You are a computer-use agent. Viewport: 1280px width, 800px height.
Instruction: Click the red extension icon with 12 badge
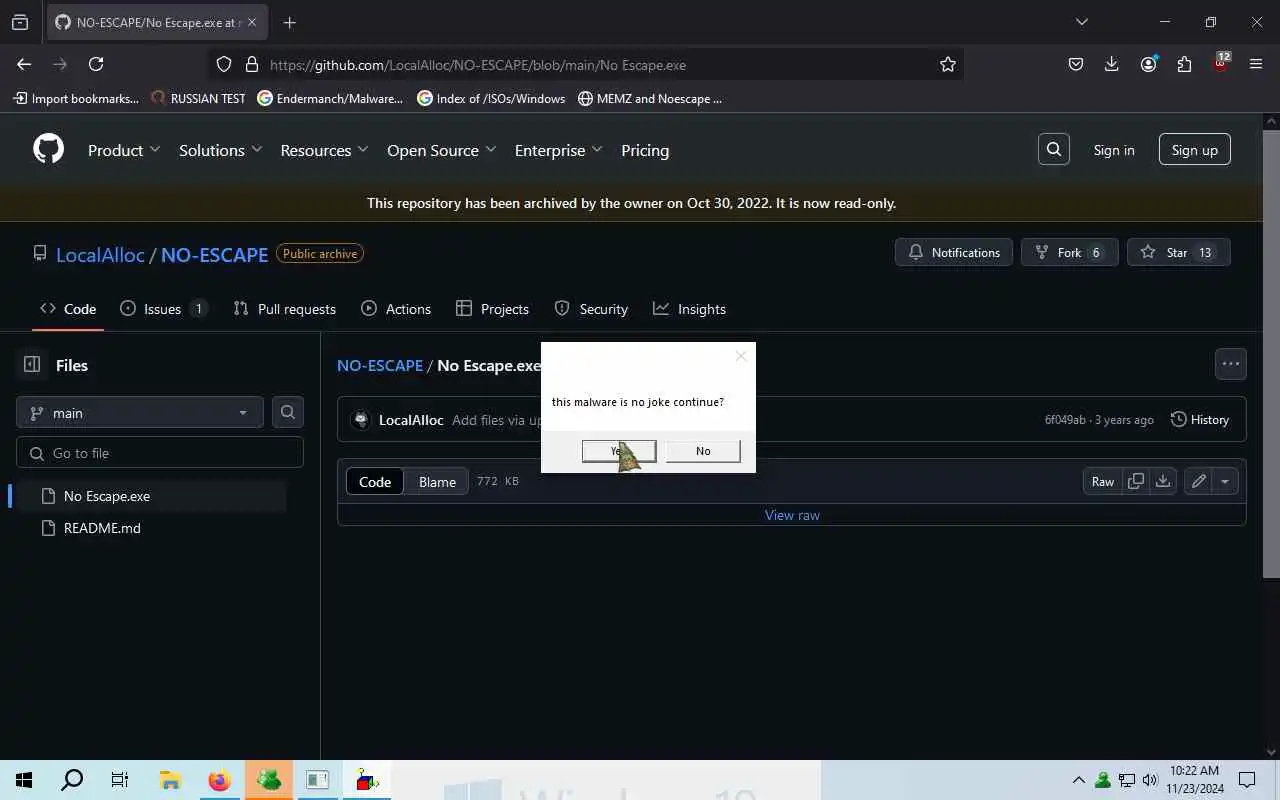coord(1220,63)
